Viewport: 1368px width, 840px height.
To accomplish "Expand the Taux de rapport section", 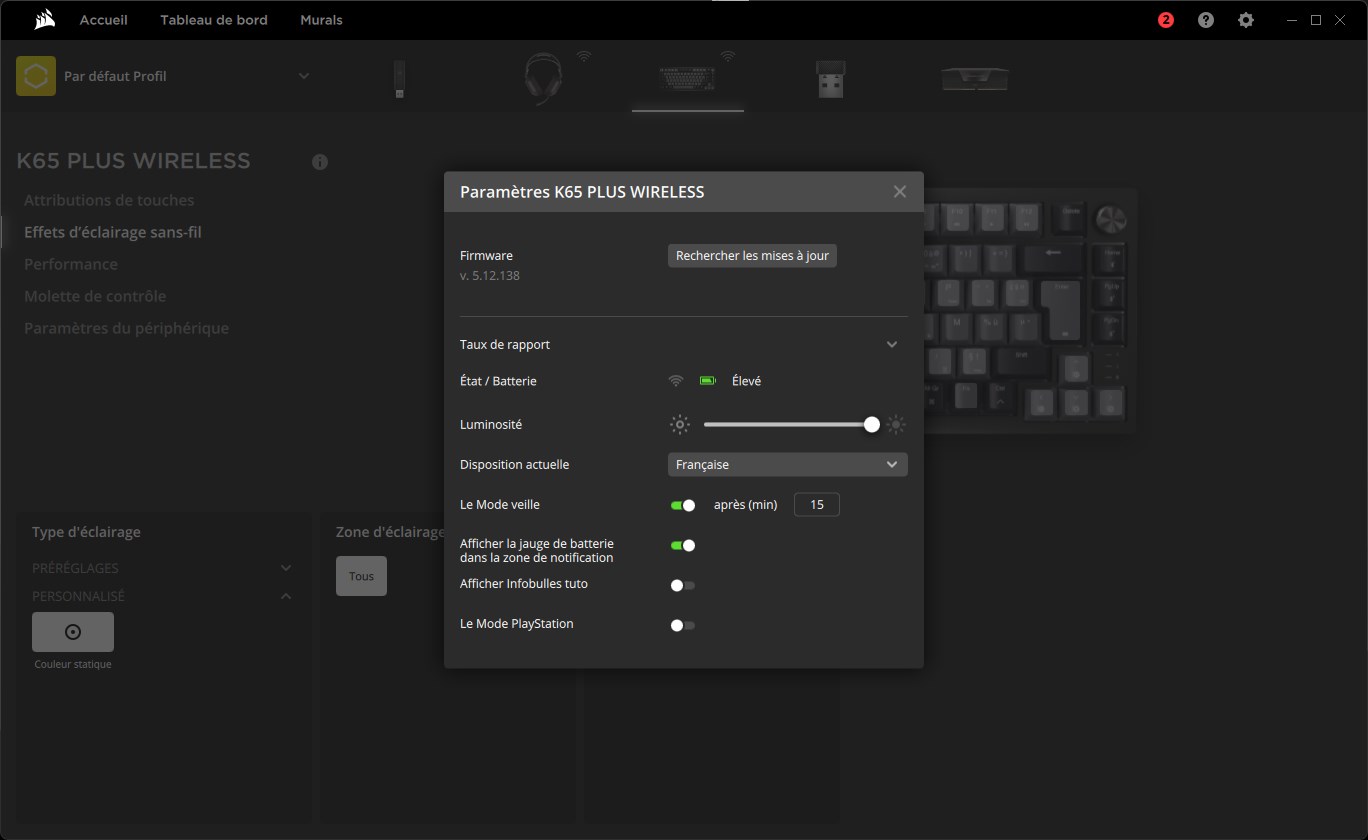I will 892,345.
